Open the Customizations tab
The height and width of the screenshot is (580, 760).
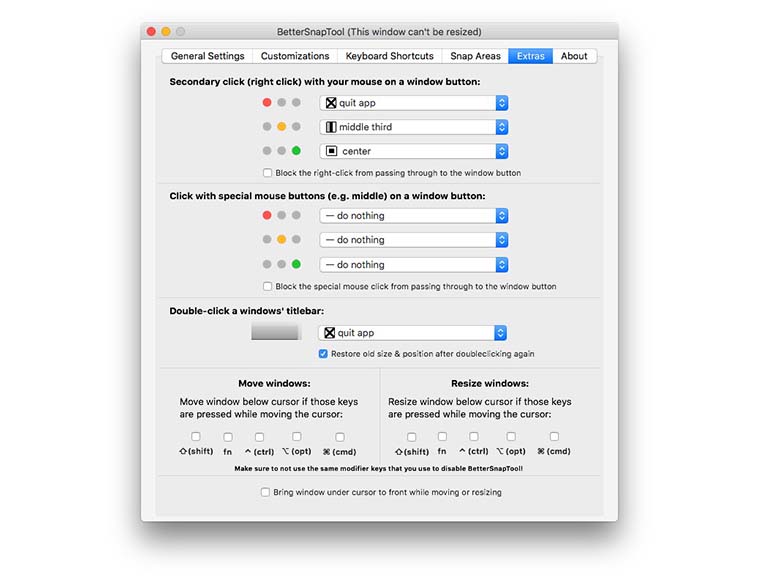(295, 56)
